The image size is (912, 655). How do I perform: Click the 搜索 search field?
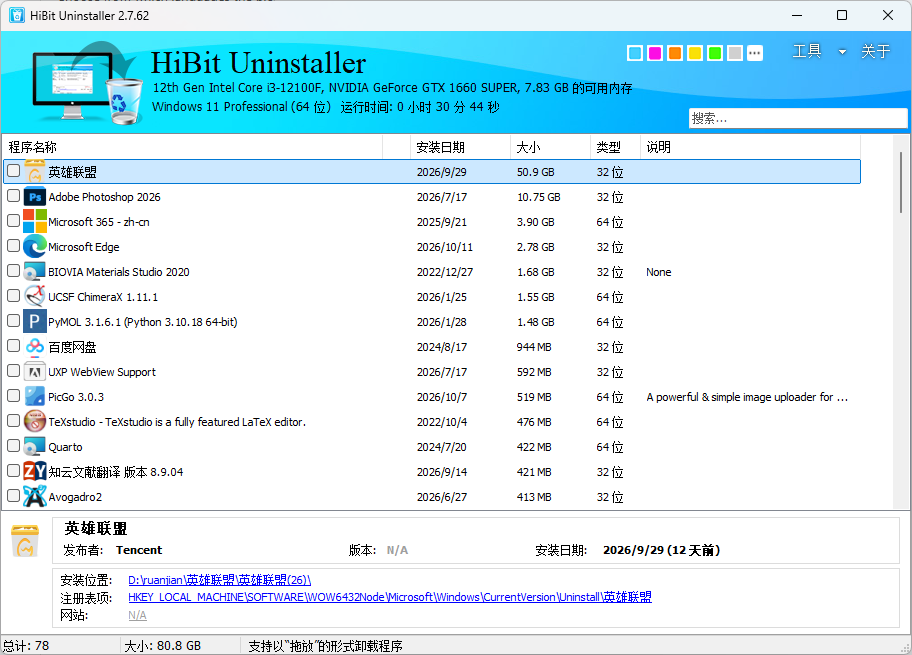797,118
